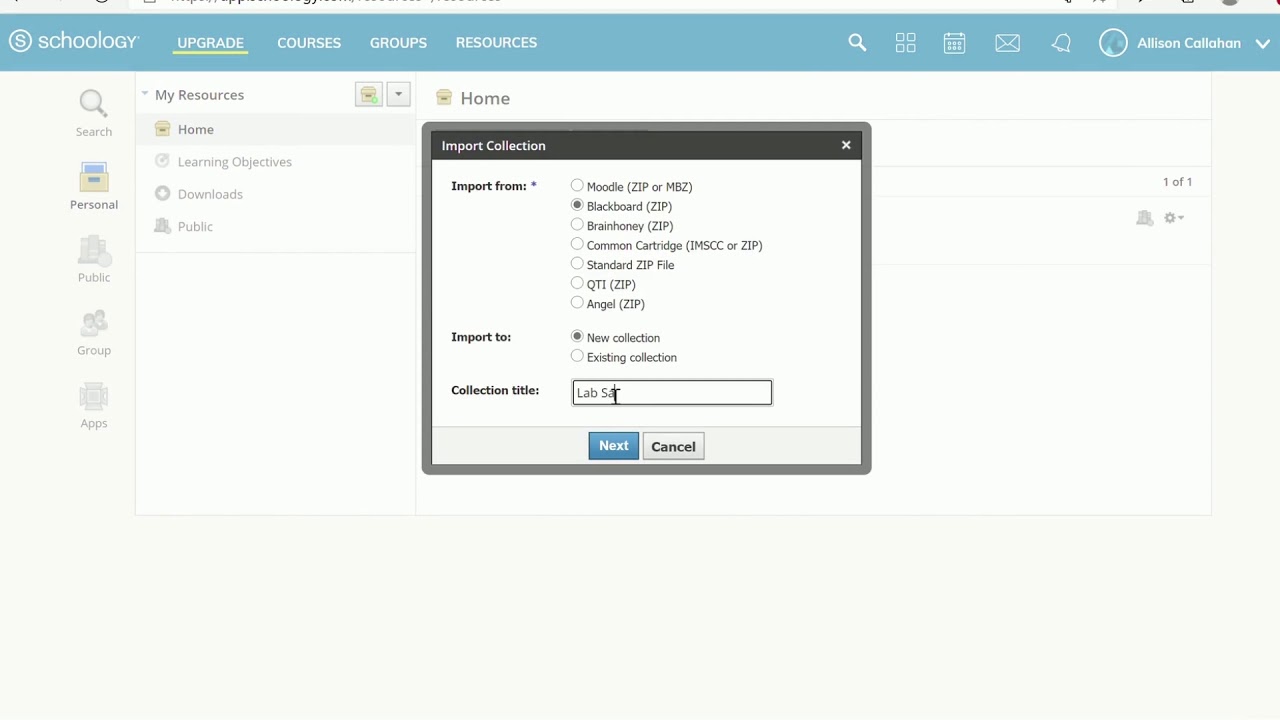This screenshot has width=1280, height=720.
Task: Open the RESOURCES menu
Action: coord(496,42)
